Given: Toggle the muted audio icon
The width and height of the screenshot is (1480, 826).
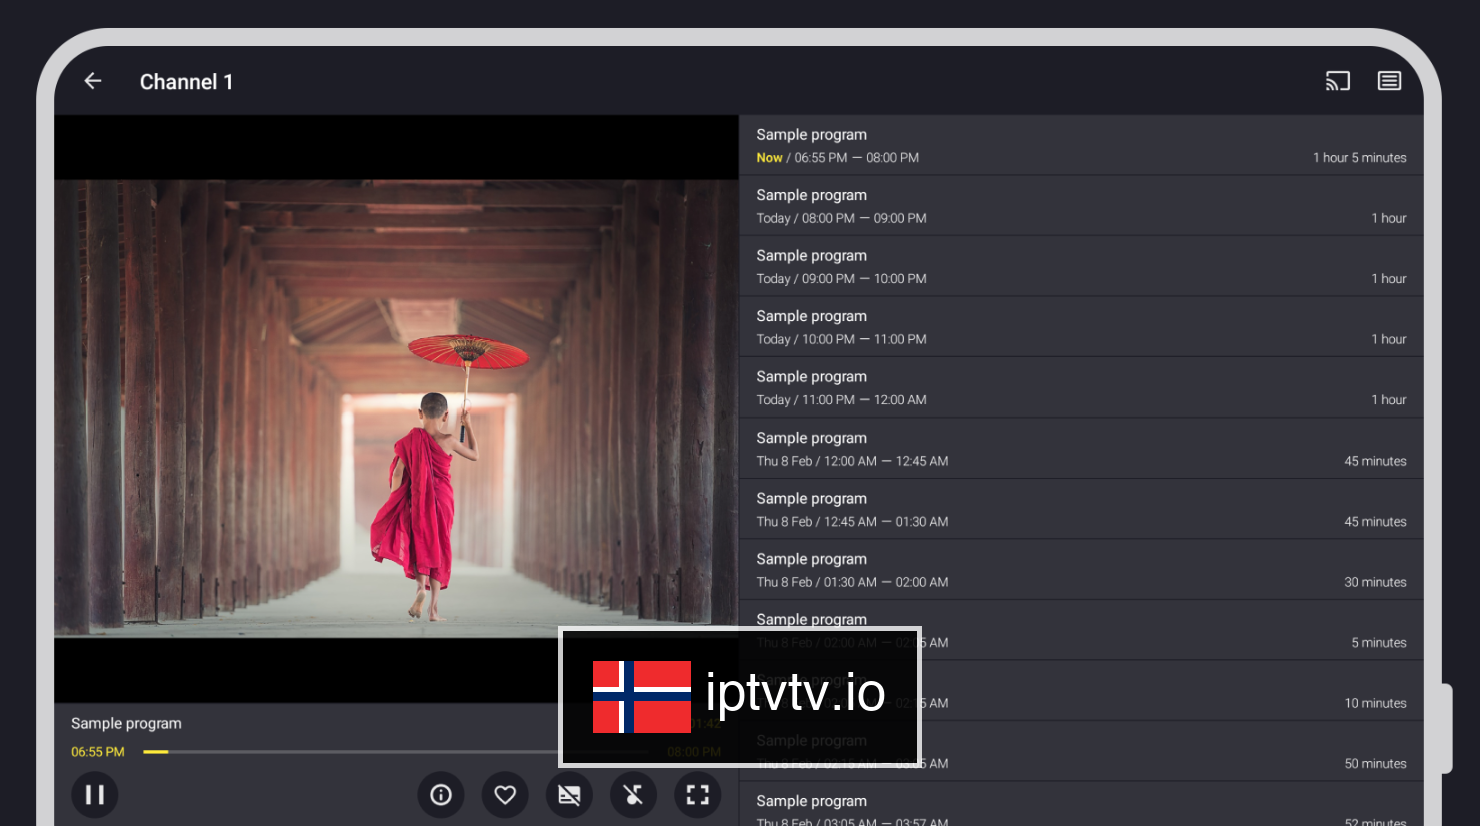Looking at the screenshot, I should pos(633,795).
